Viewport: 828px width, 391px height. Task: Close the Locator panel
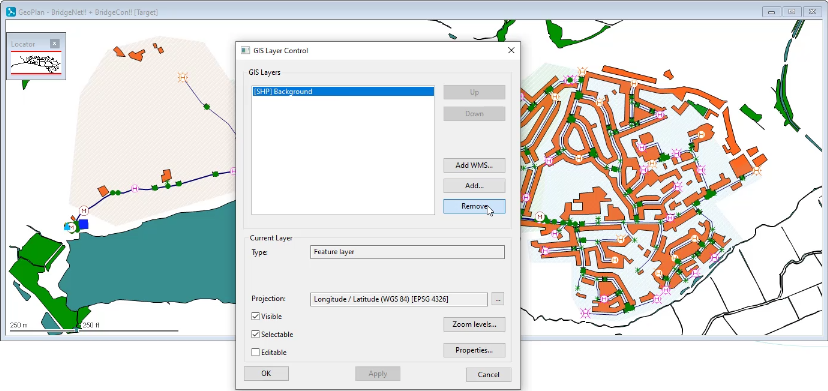coord(54,44)
